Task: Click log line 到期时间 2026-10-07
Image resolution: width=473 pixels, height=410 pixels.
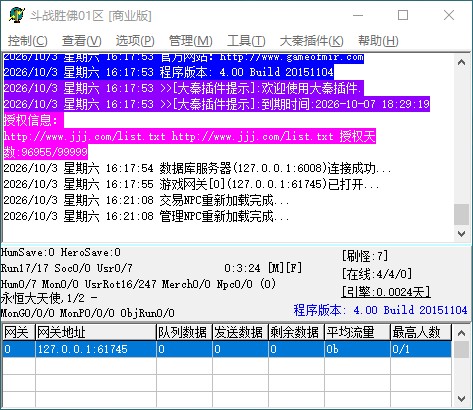Action: pos(217,104)
